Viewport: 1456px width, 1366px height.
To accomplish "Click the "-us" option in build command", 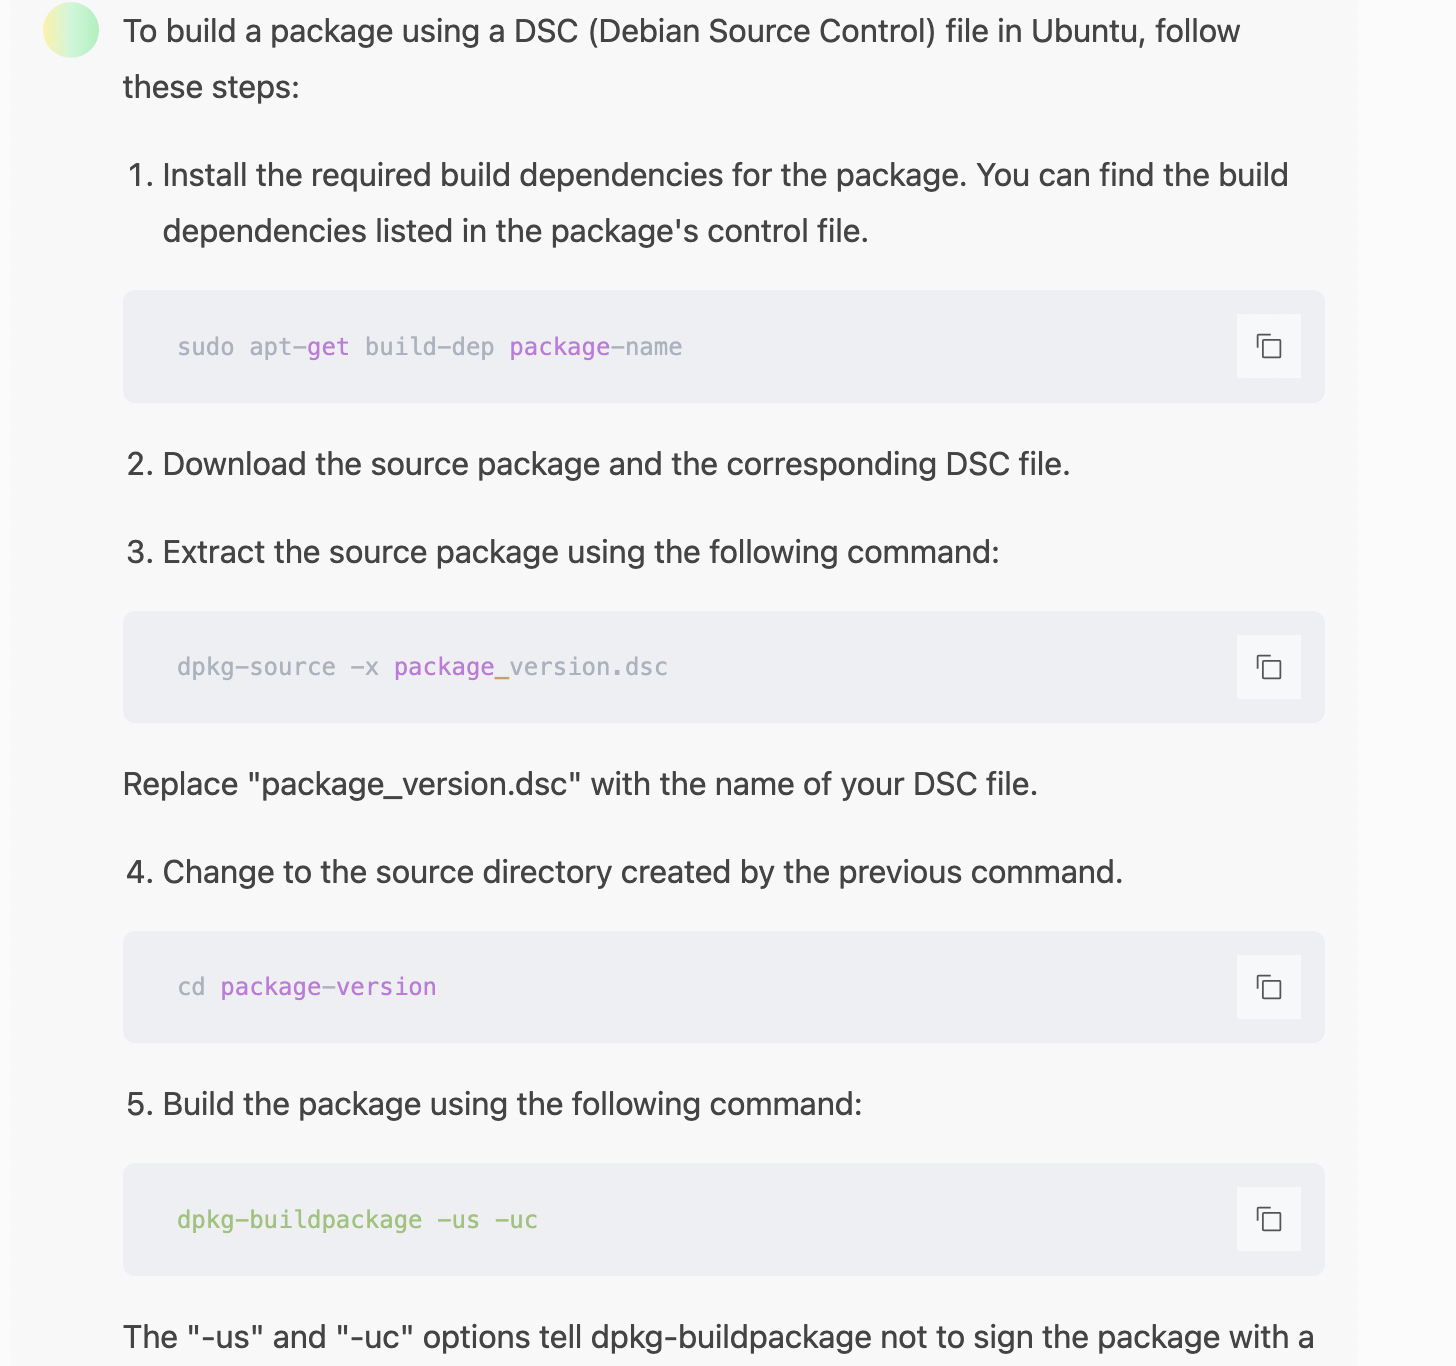I will pyautogui.click(x=458, y=1220).
